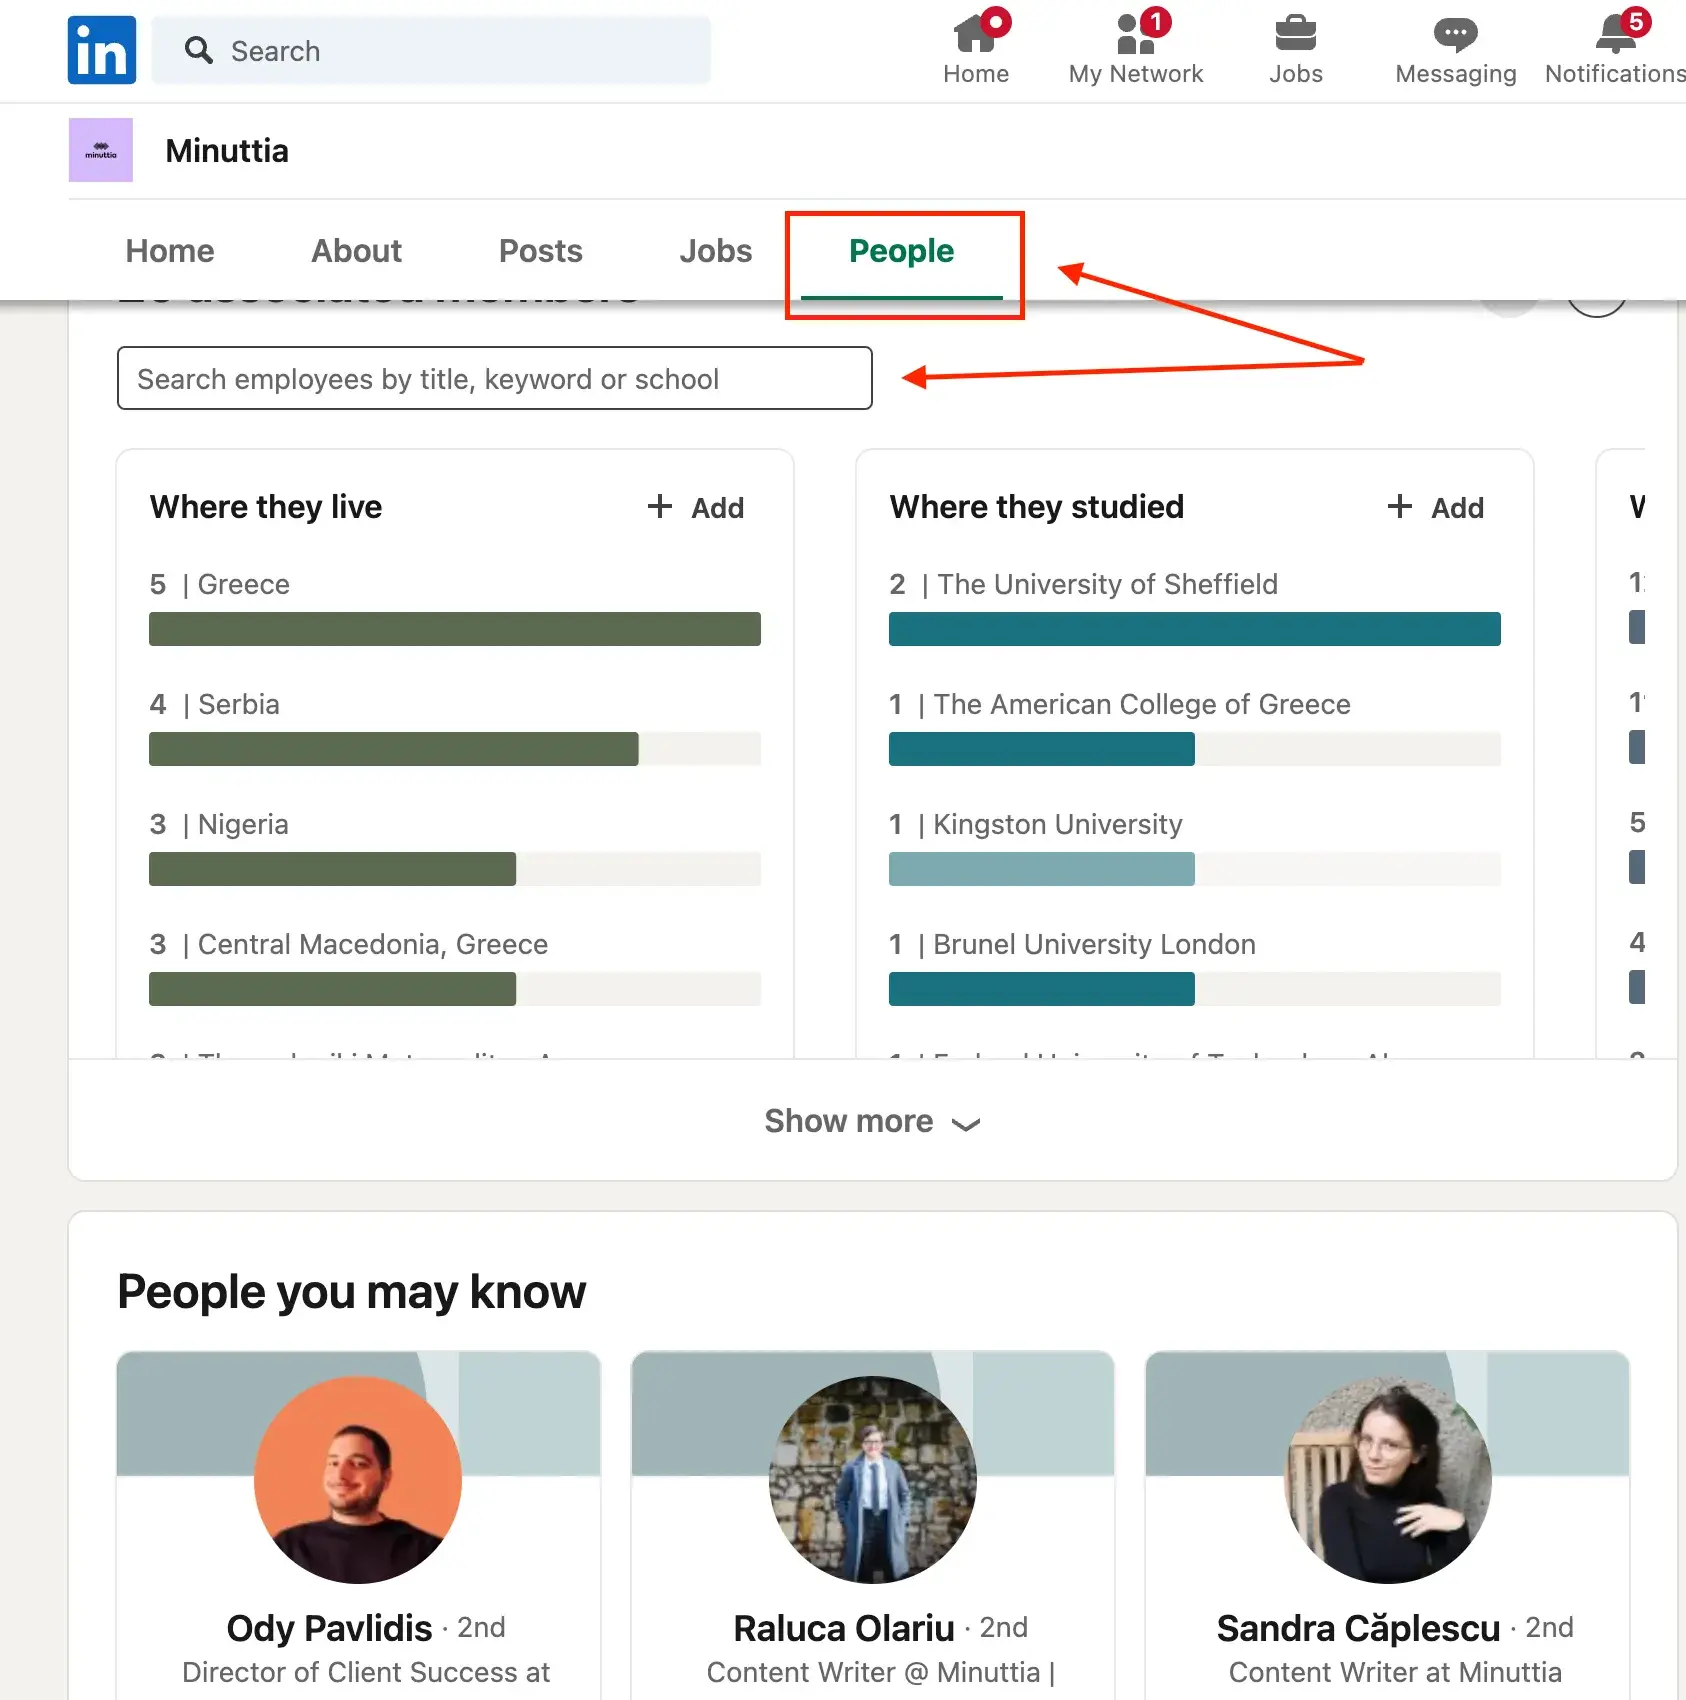Switch to the company Jobs tab

tap(716, 250)
